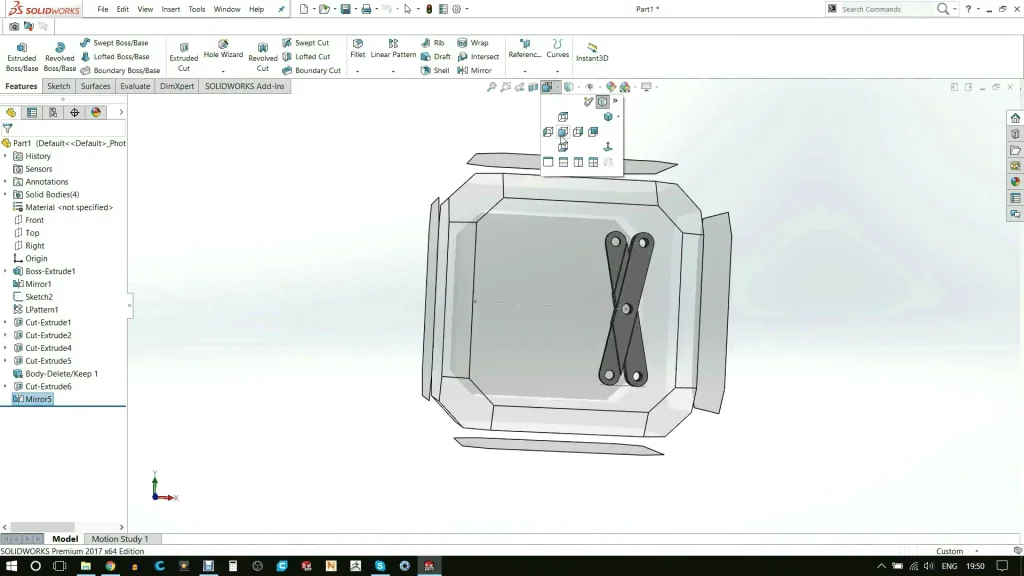Click the feature tree horizontal scrollbar
The width and height of the screenshot is (1024, 576).
[x=42, y=526]
